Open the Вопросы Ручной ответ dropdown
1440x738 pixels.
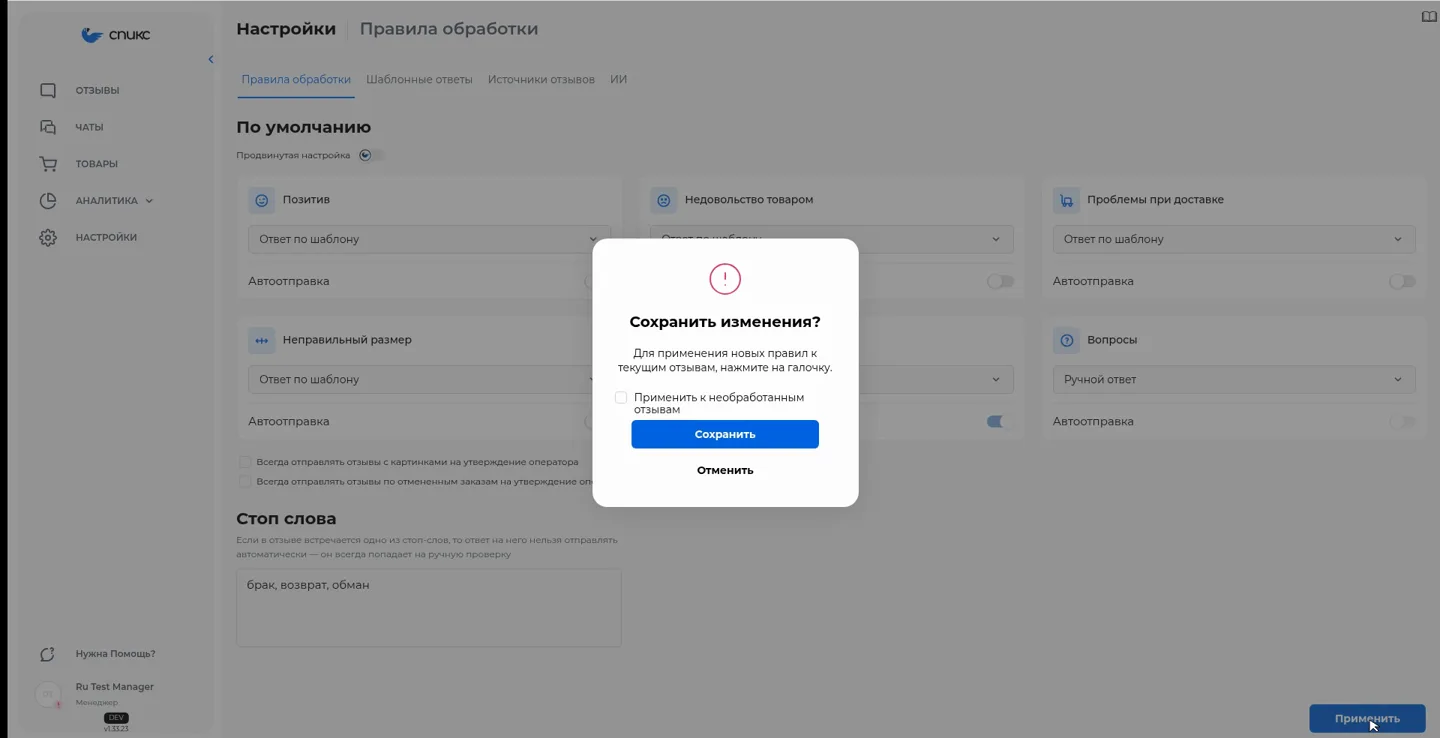tap(1234, 380)
